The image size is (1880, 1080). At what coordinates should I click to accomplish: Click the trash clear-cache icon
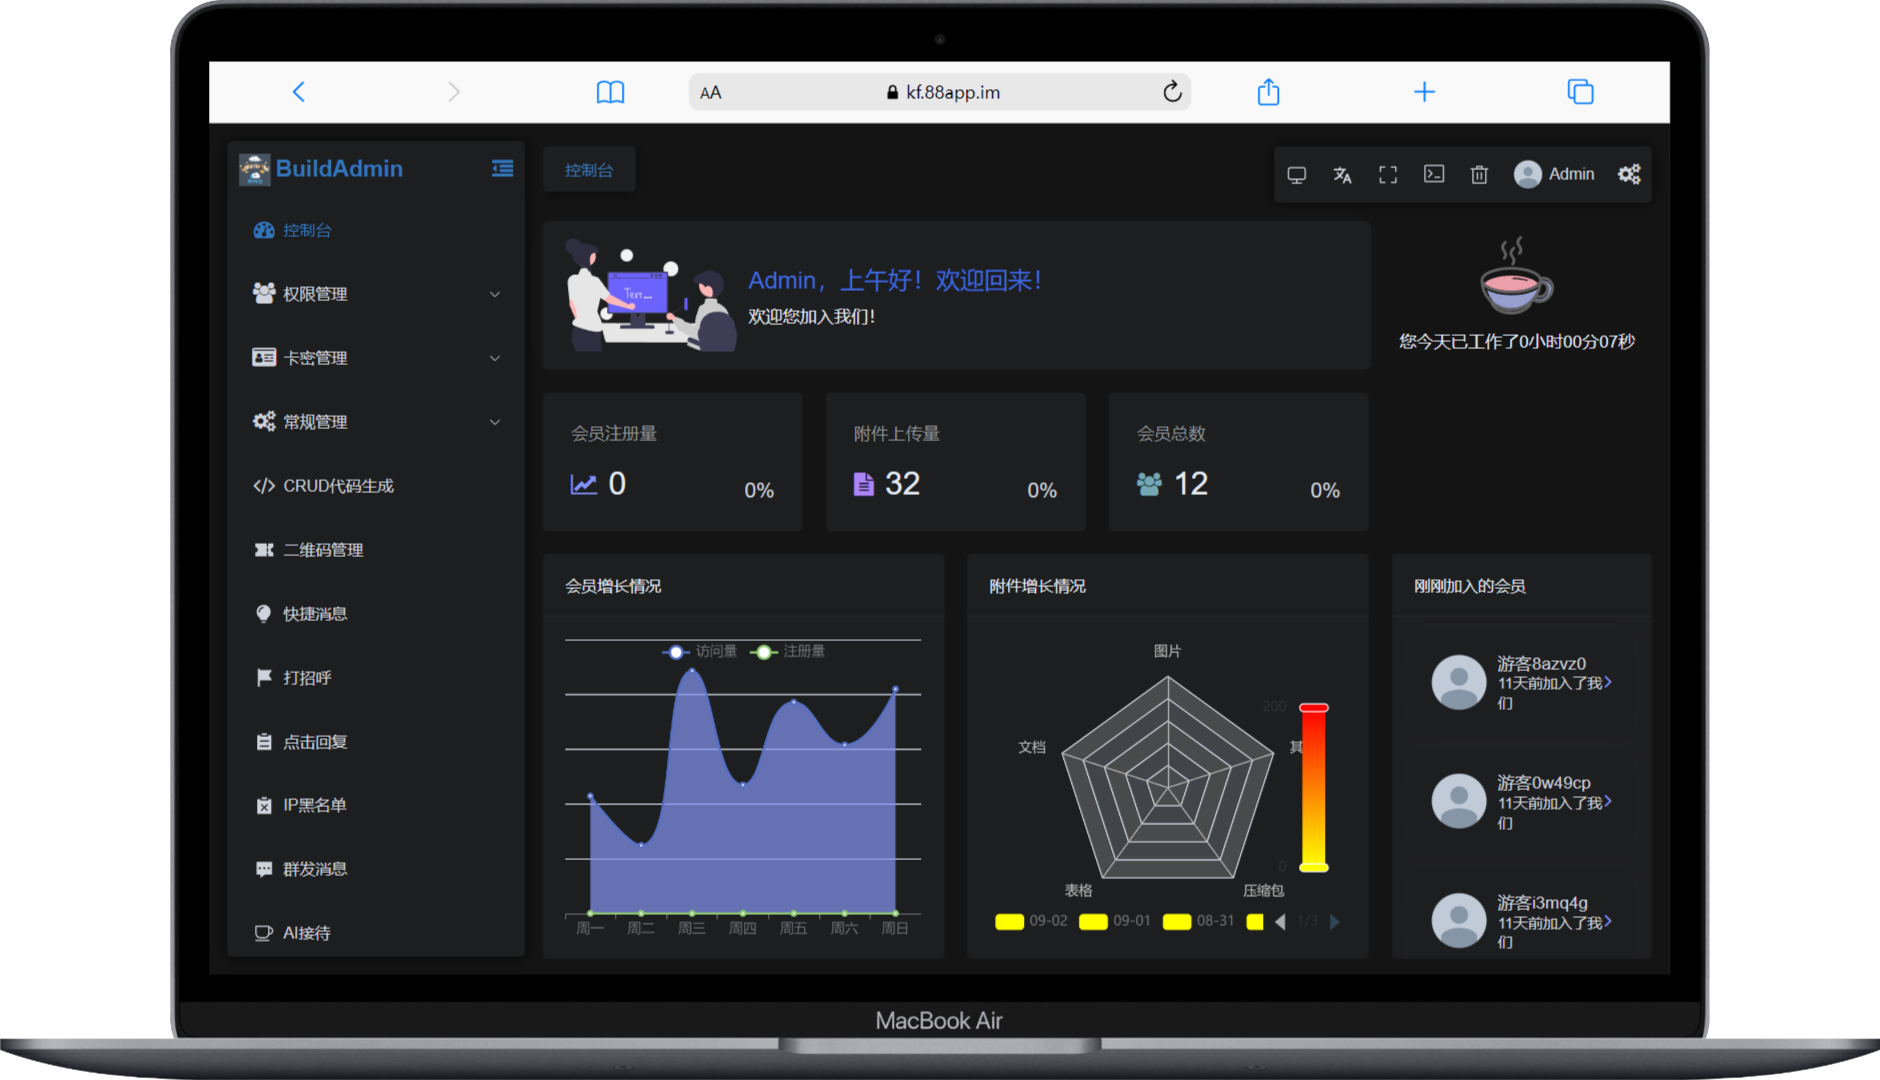[1479, 175]
